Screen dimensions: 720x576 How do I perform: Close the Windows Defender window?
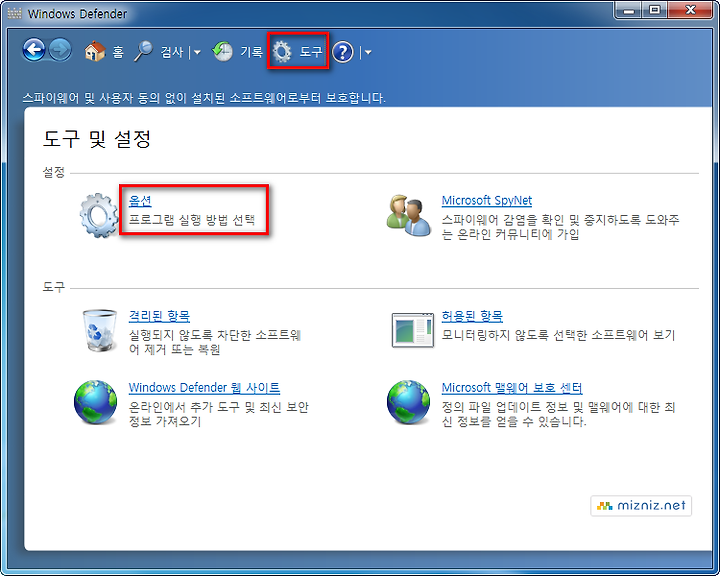coord(690,11)
